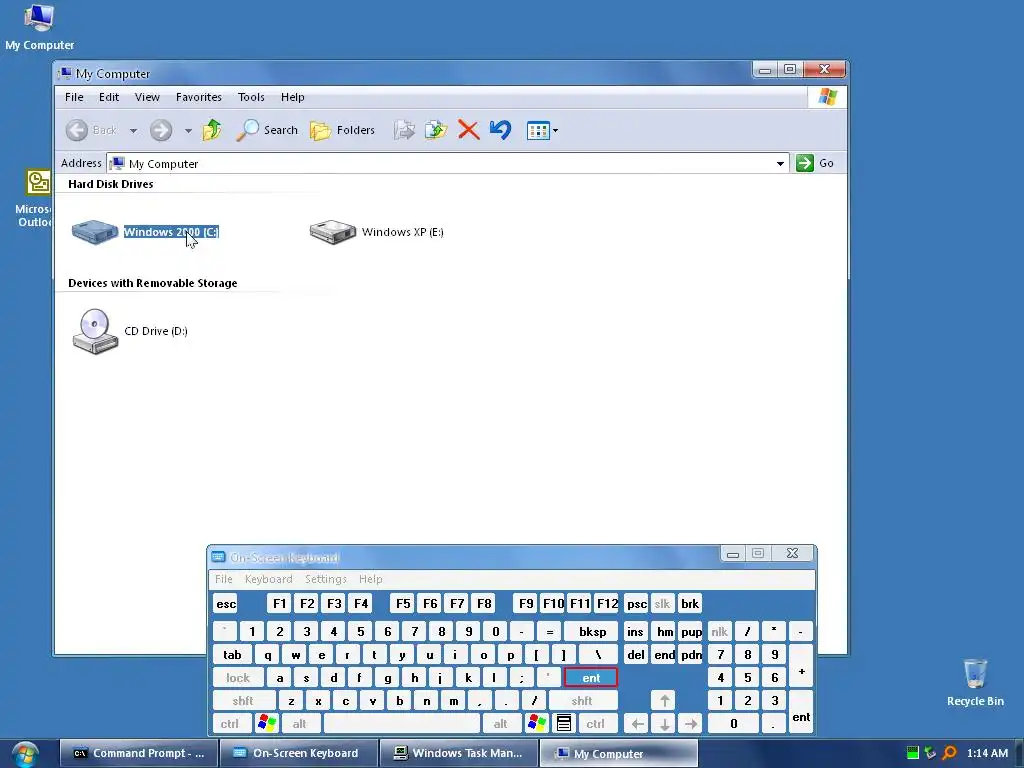This screenshot has height=768, width=1024.
Task: Click the green Go button
Action: pyautogui.click(x=814, y=163)
